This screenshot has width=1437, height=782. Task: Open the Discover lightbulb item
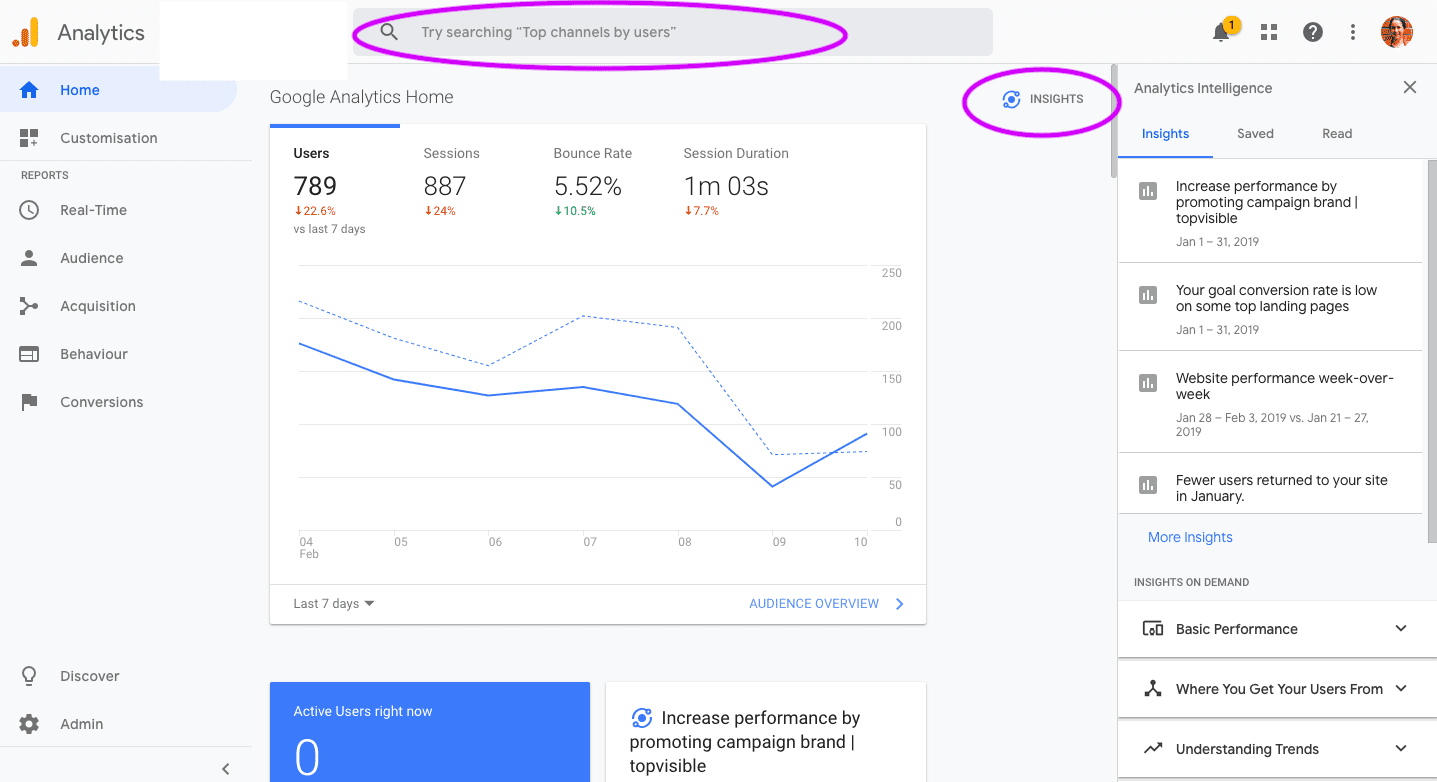88,676
